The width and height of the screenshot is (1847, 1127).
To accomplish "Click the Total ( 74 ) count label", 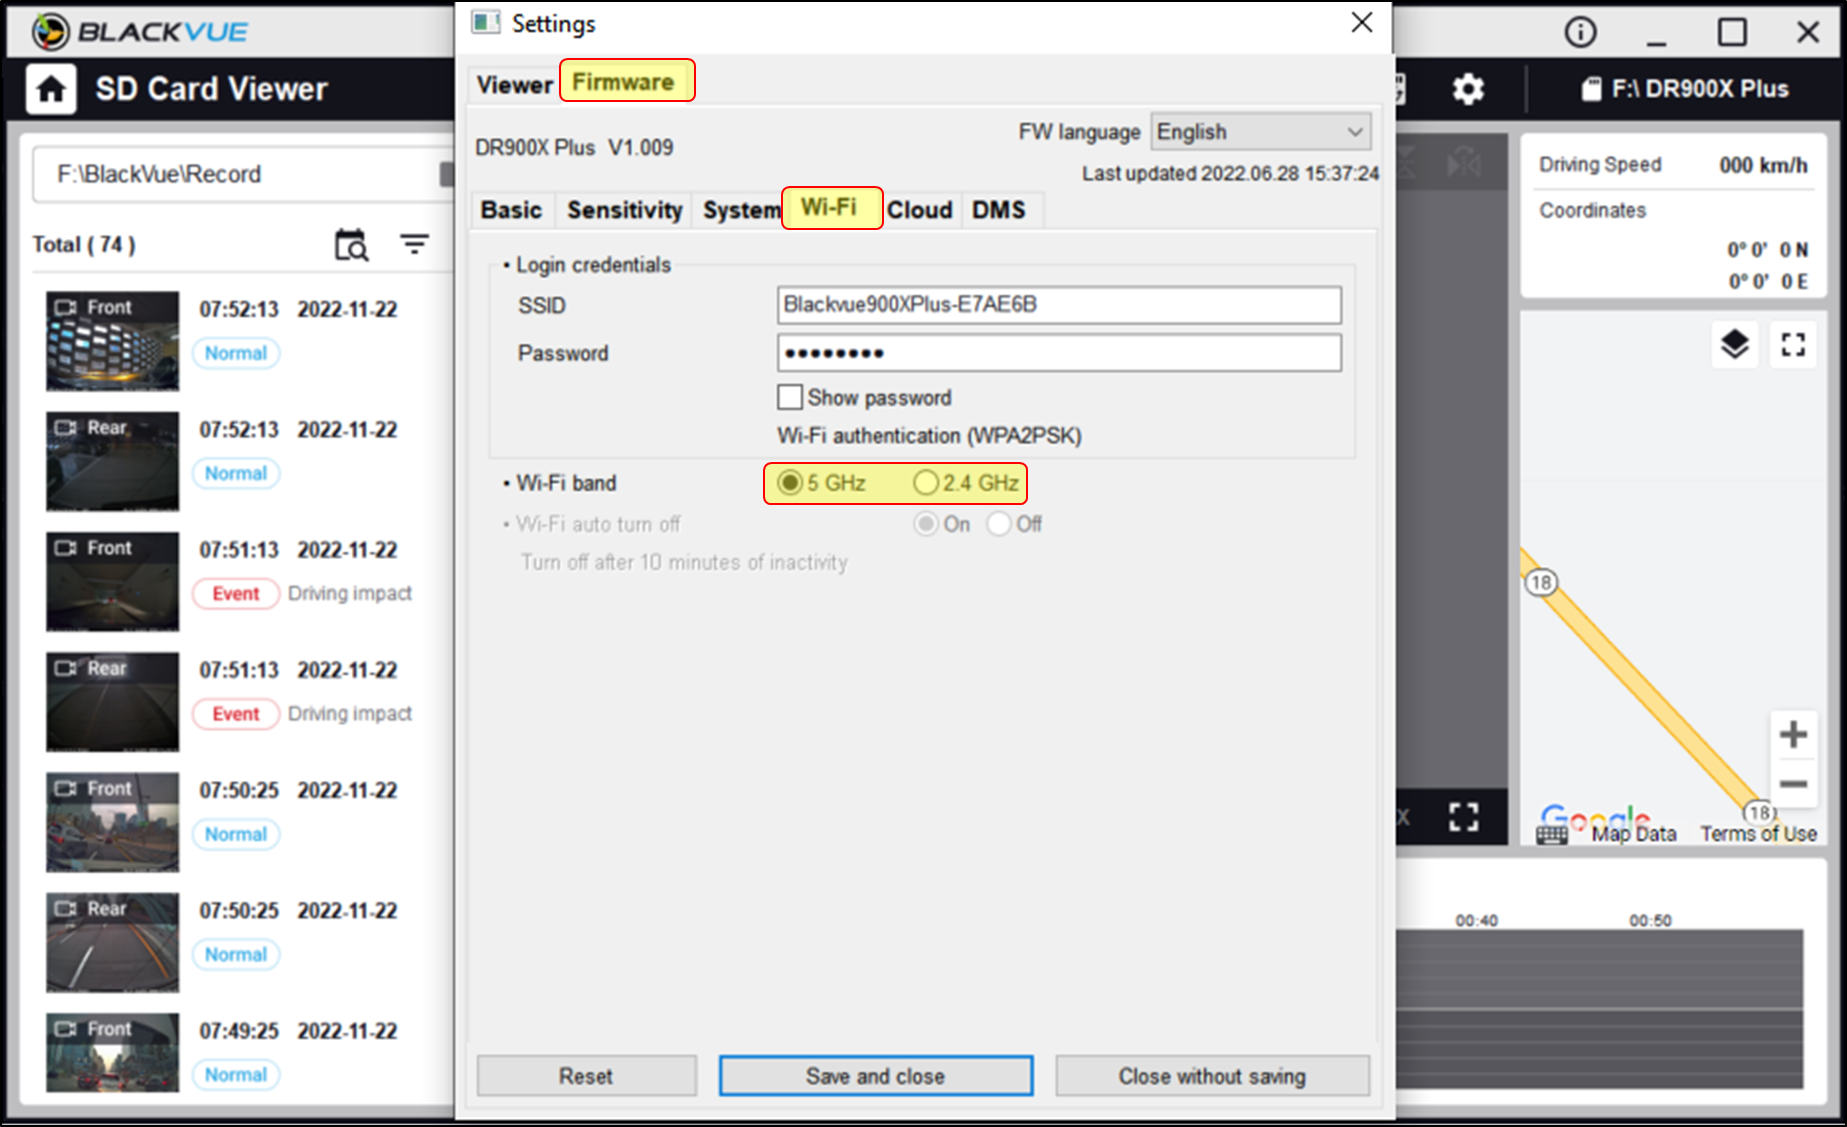I will (84, 245).
